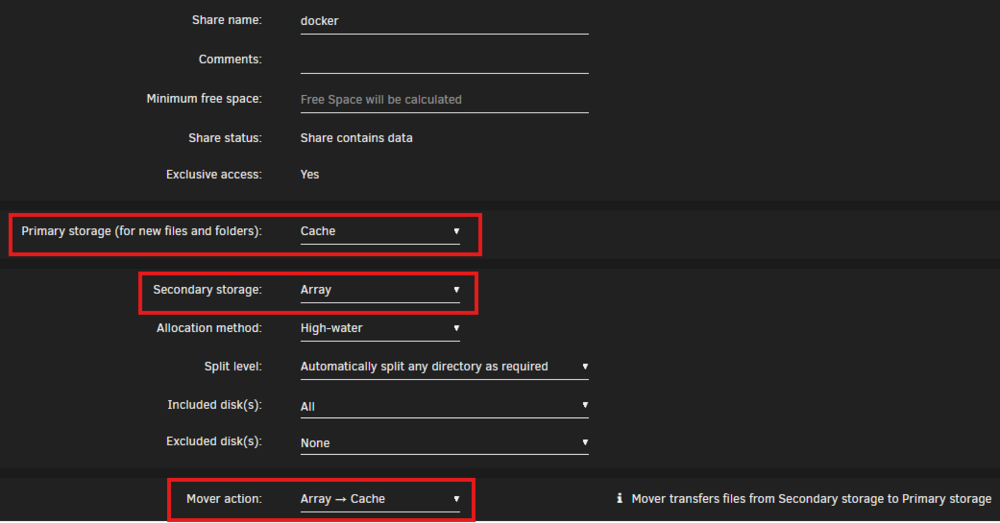Click the 'Share contains data' status text
The image size is (1000, 523).
357,138
